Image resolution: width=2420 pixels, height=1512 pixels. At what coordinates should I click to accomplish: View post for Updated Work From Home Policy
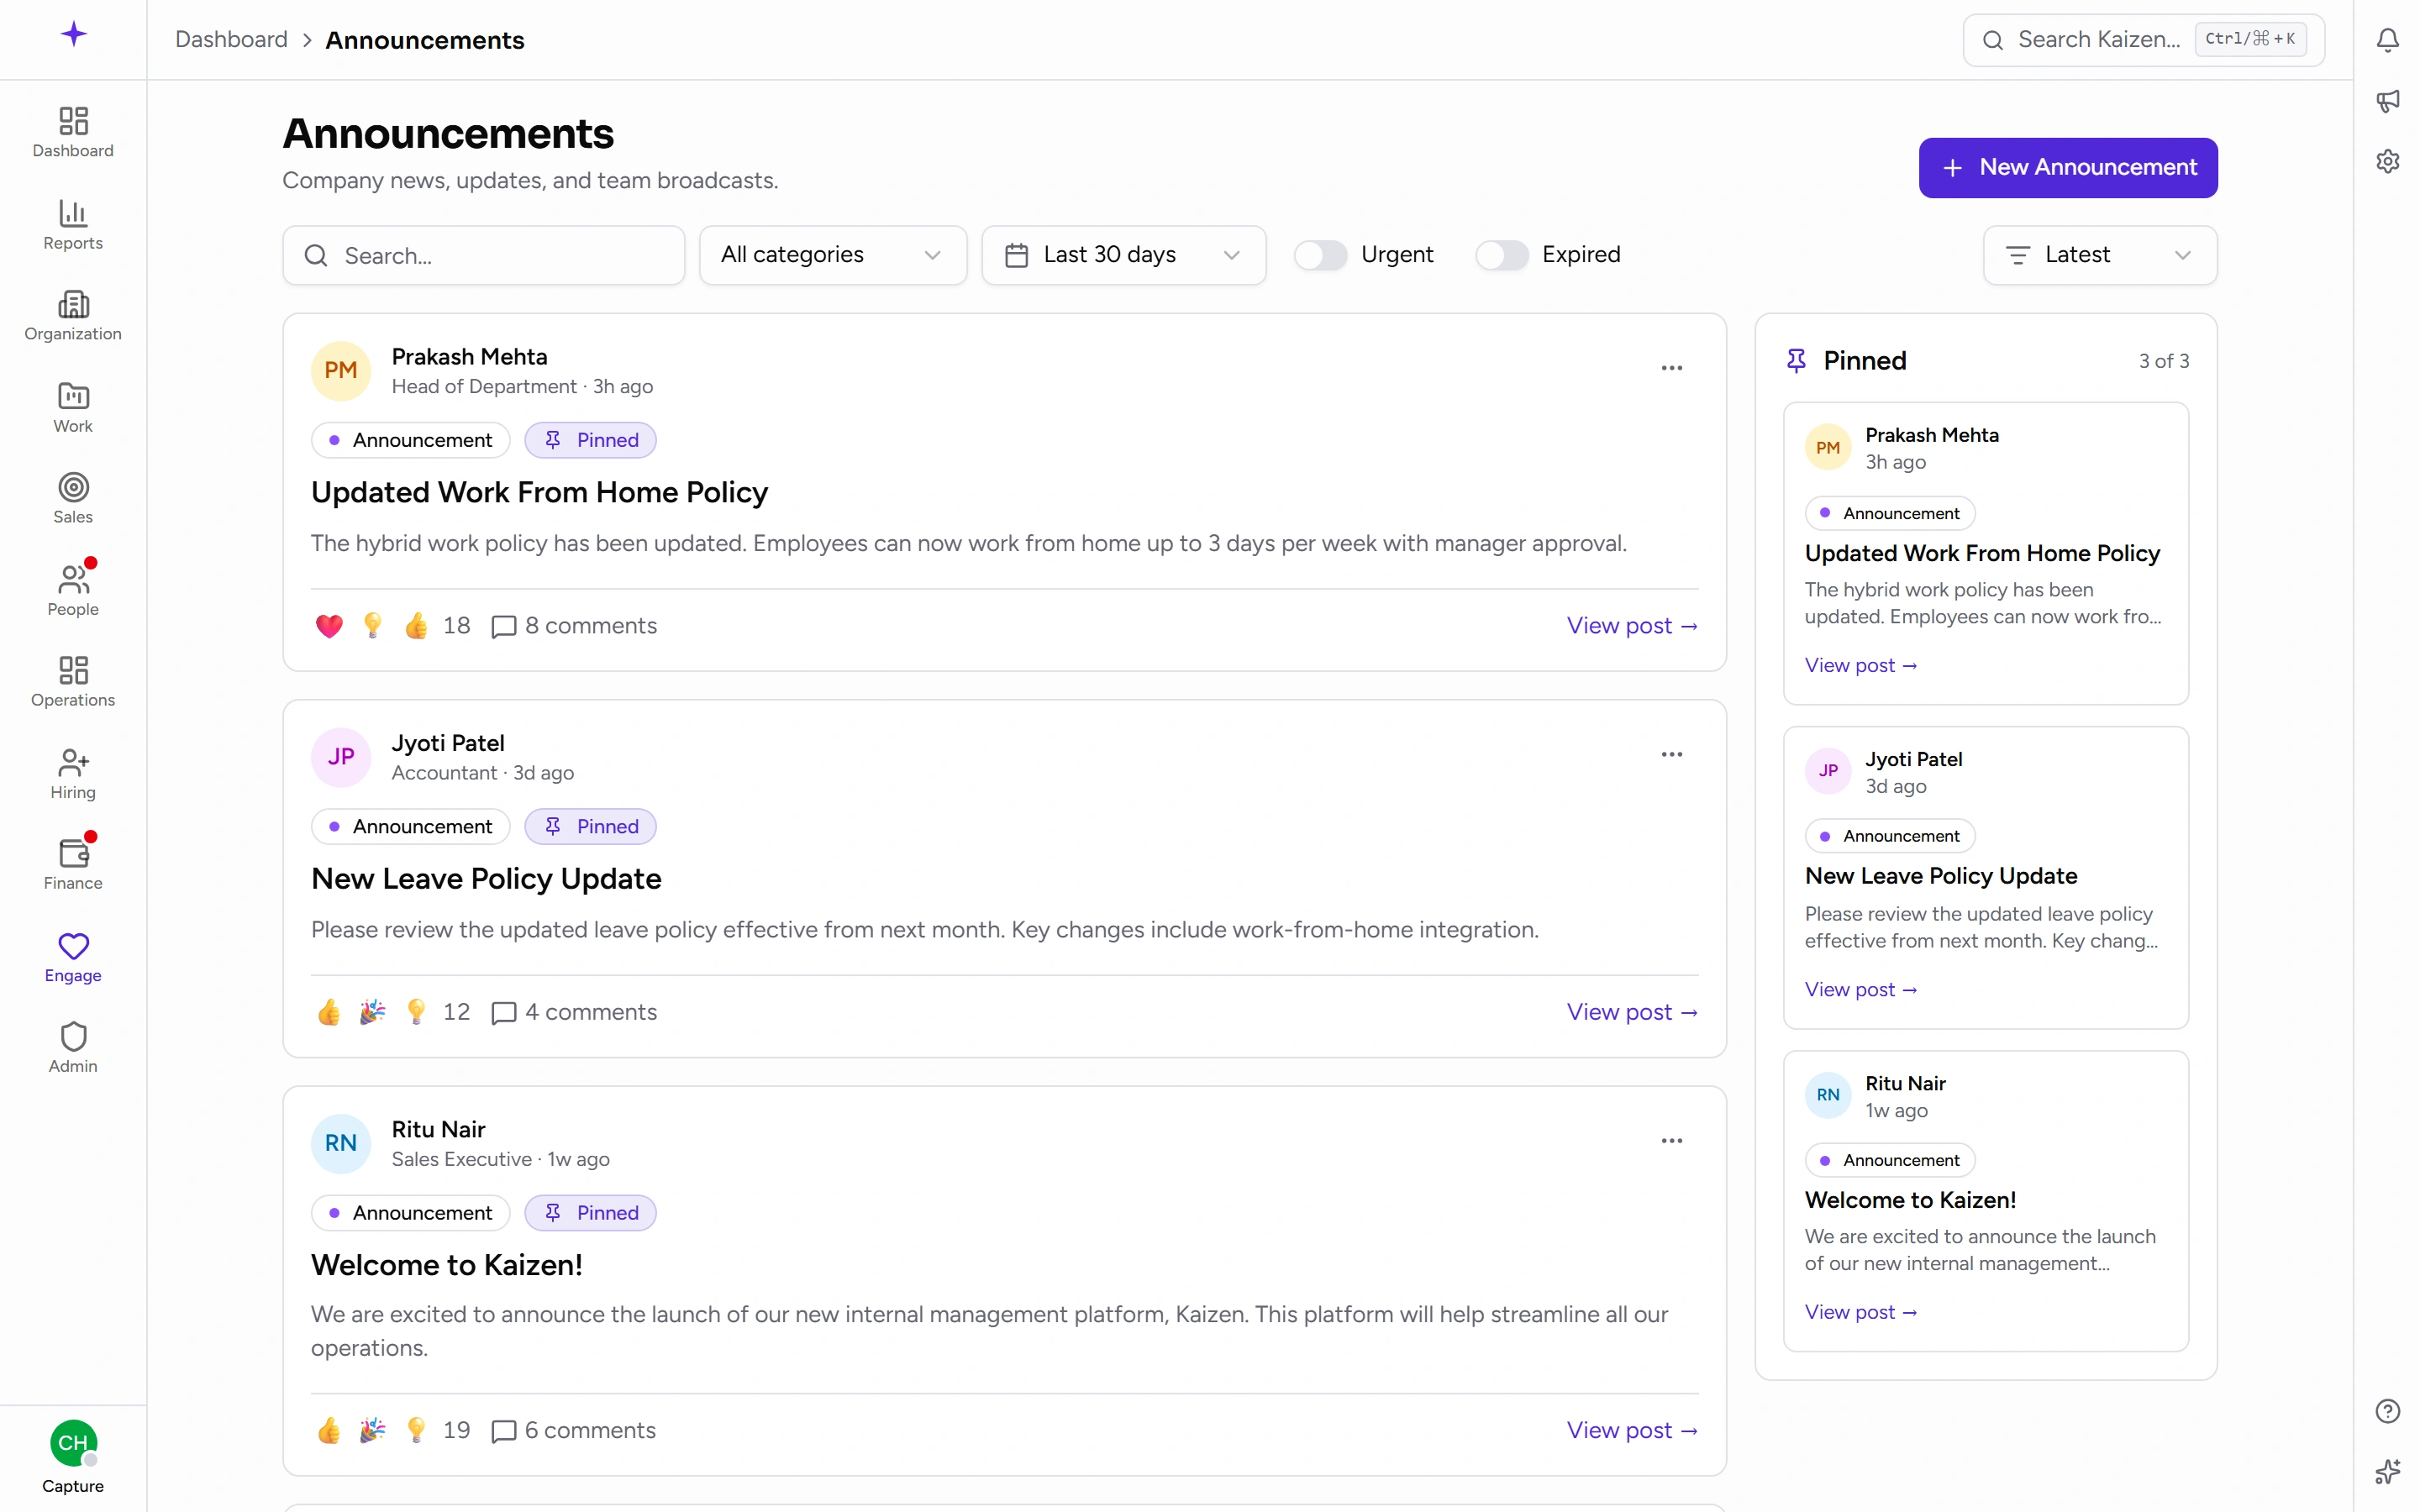1632,626
